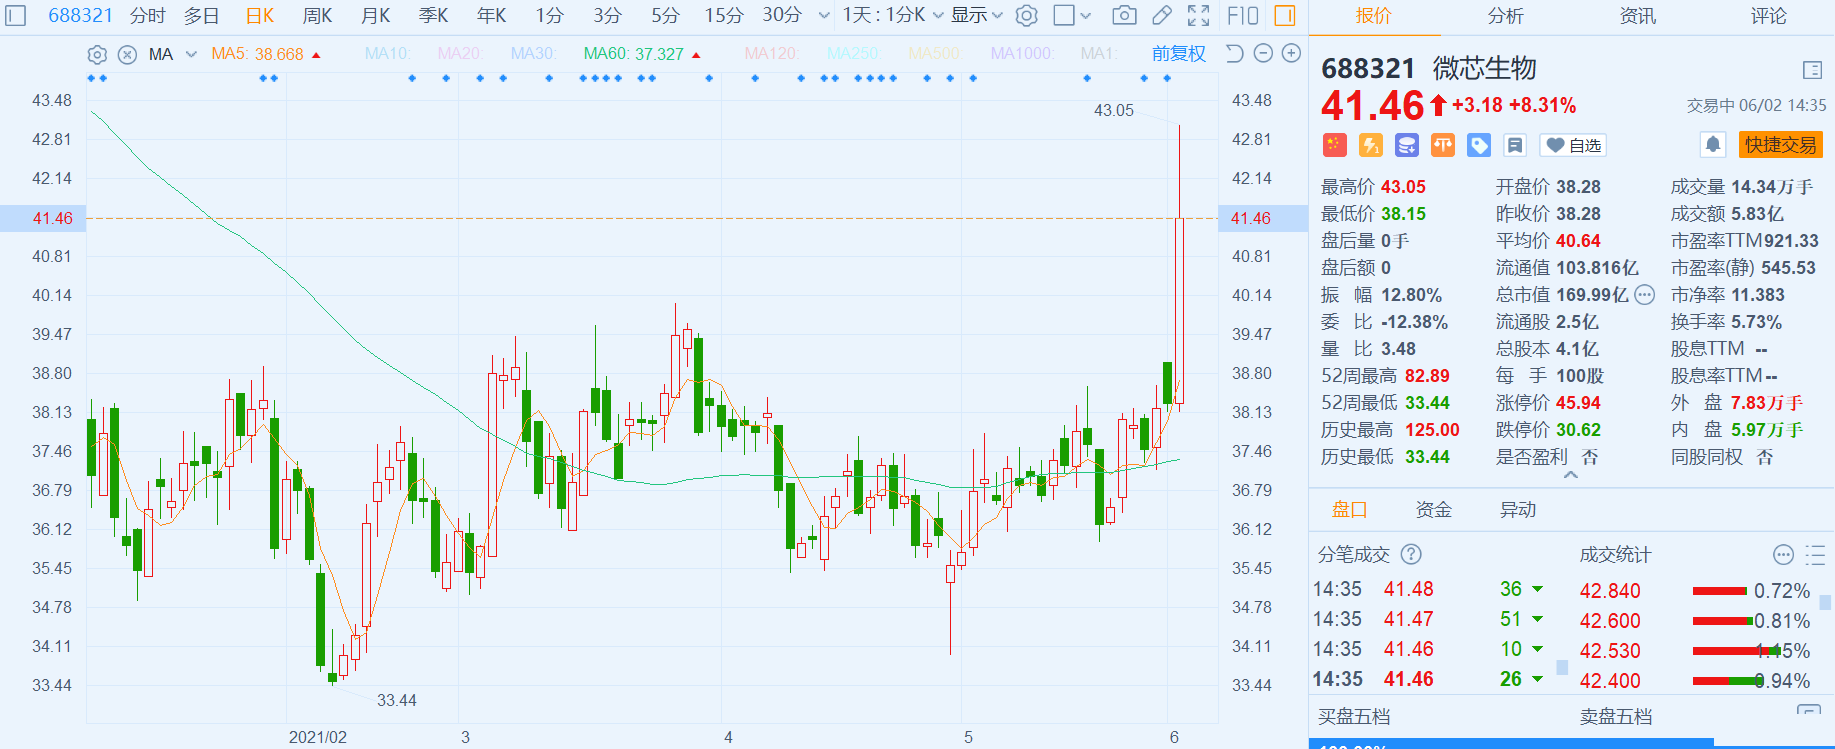
Task: Open the MA indicator type dropdown
Action: tap(172, 54)
